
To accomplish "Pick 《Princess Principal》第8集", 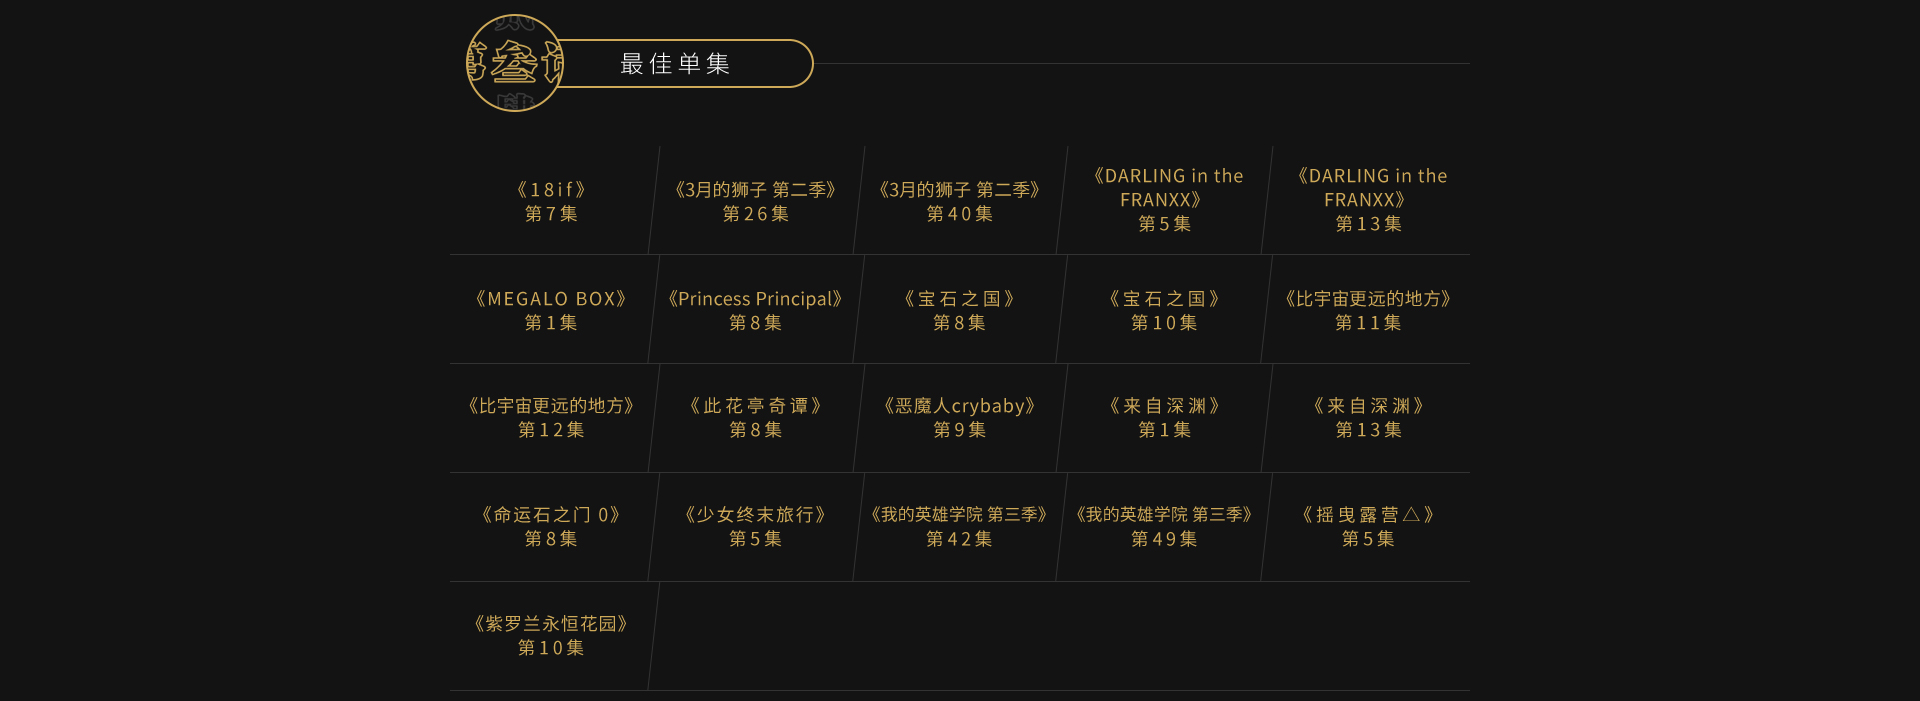I will [x=755, y=310].
